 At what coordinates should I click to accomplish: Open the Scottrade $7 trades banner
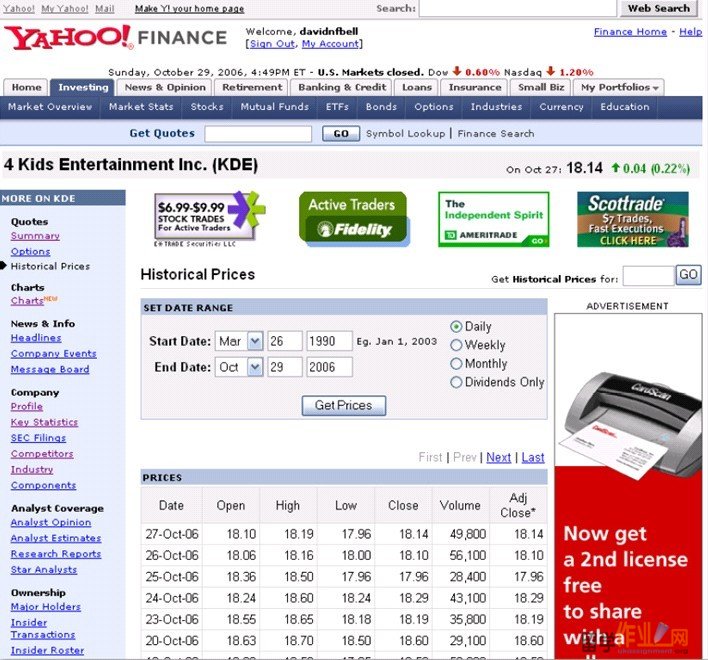(x=633, y=219)
